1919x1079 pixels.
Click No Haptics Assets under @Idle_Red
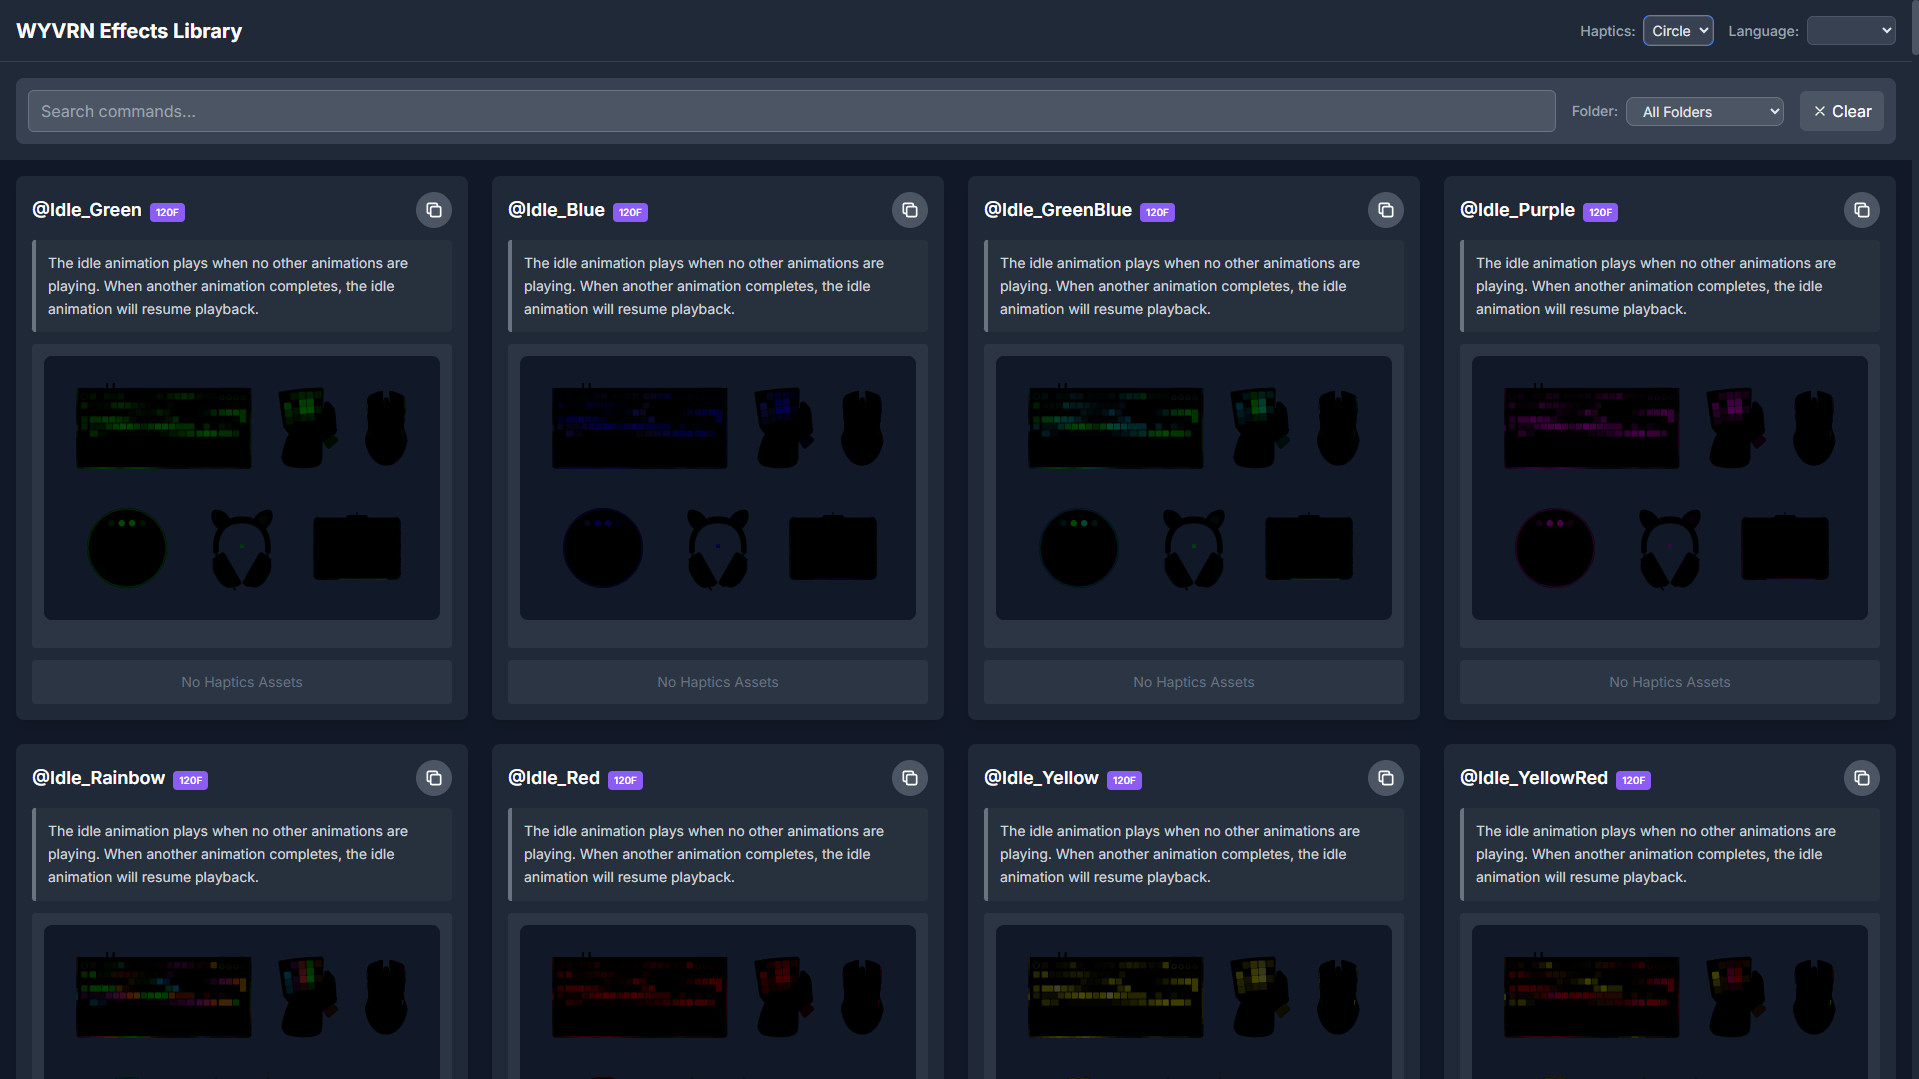pos(717,1070)
